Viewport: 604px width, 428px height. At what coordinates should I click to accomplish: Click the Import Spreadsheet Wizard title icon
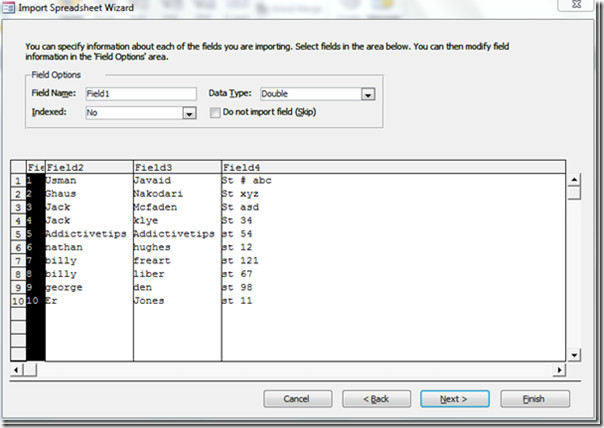click(x=8, y=8)
